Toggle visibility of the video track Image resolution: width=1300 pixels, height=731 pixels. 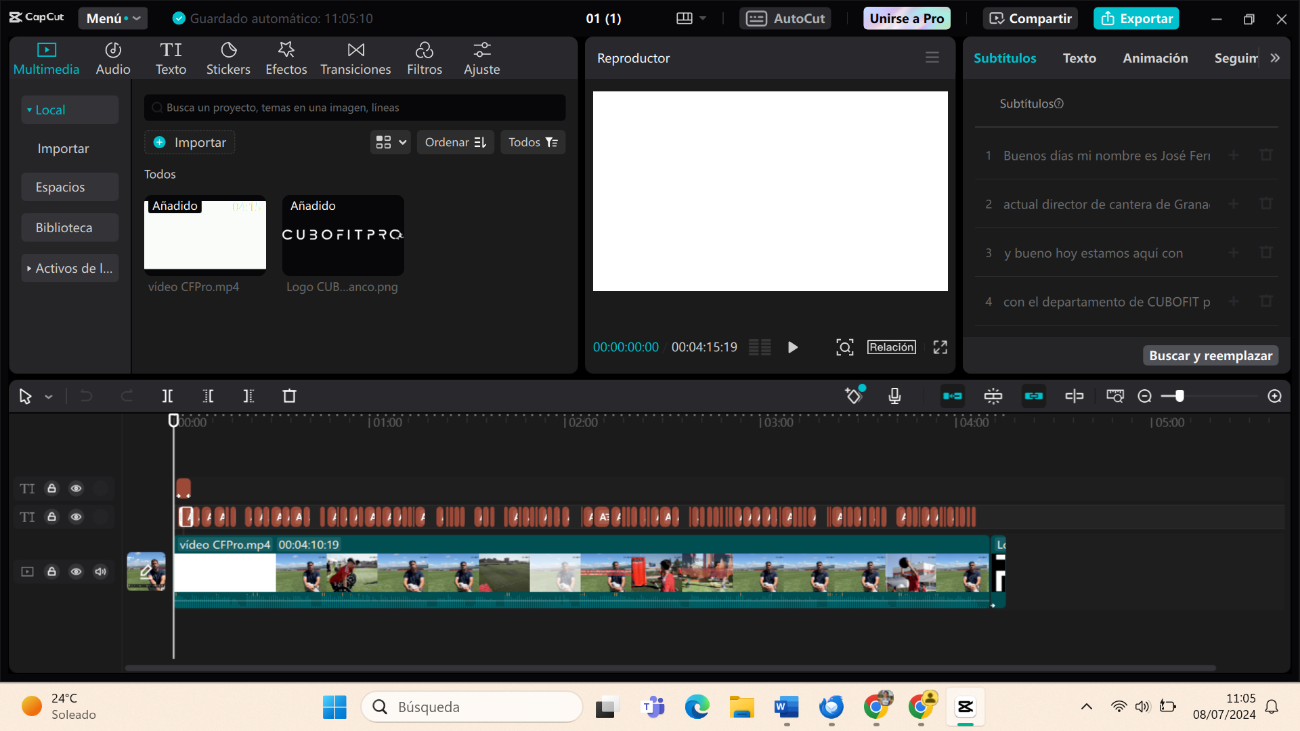tap(76, 572)
